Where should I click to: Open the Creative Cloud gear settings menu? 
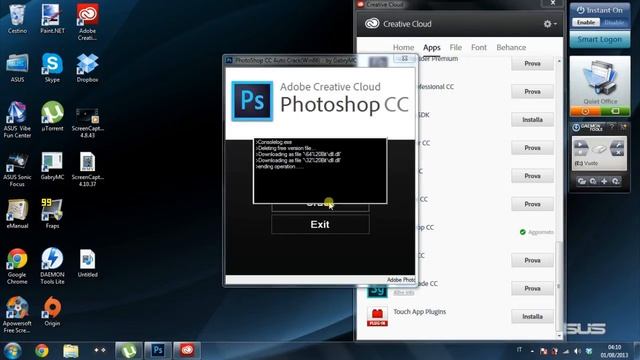click(550, 24)
